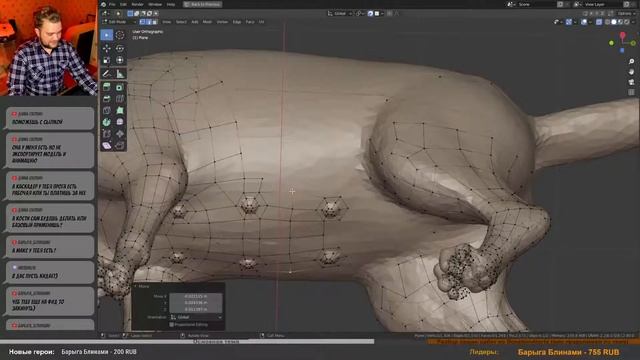This screenshot has height=360, width=640.
Task: Toggle camera view with camera icon
Action: (631, 82)
